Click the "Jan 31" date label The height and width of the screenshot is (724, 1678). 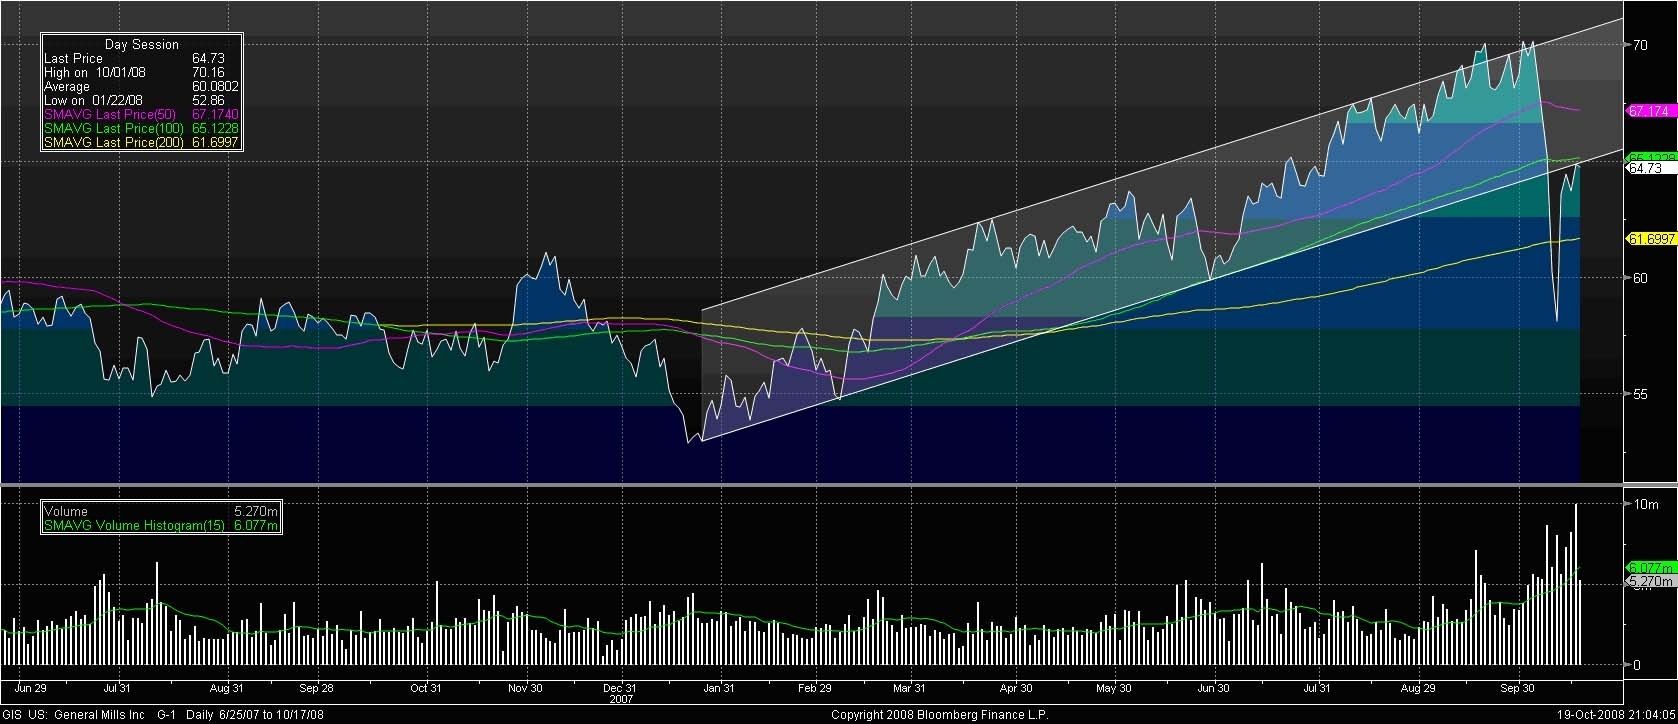719,689
